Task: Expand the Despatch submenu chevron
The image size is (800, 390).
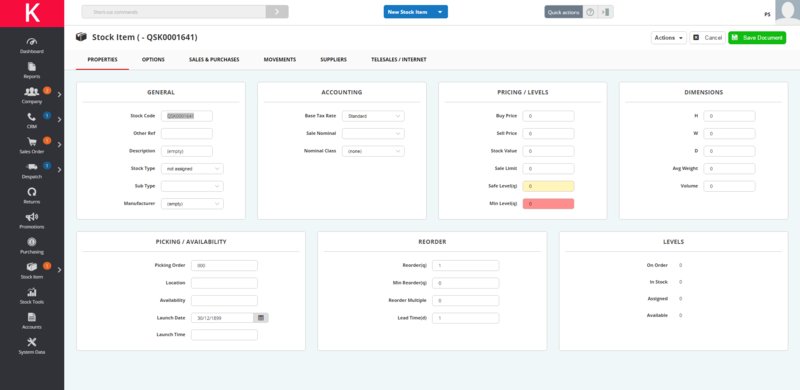Action: 59,169
